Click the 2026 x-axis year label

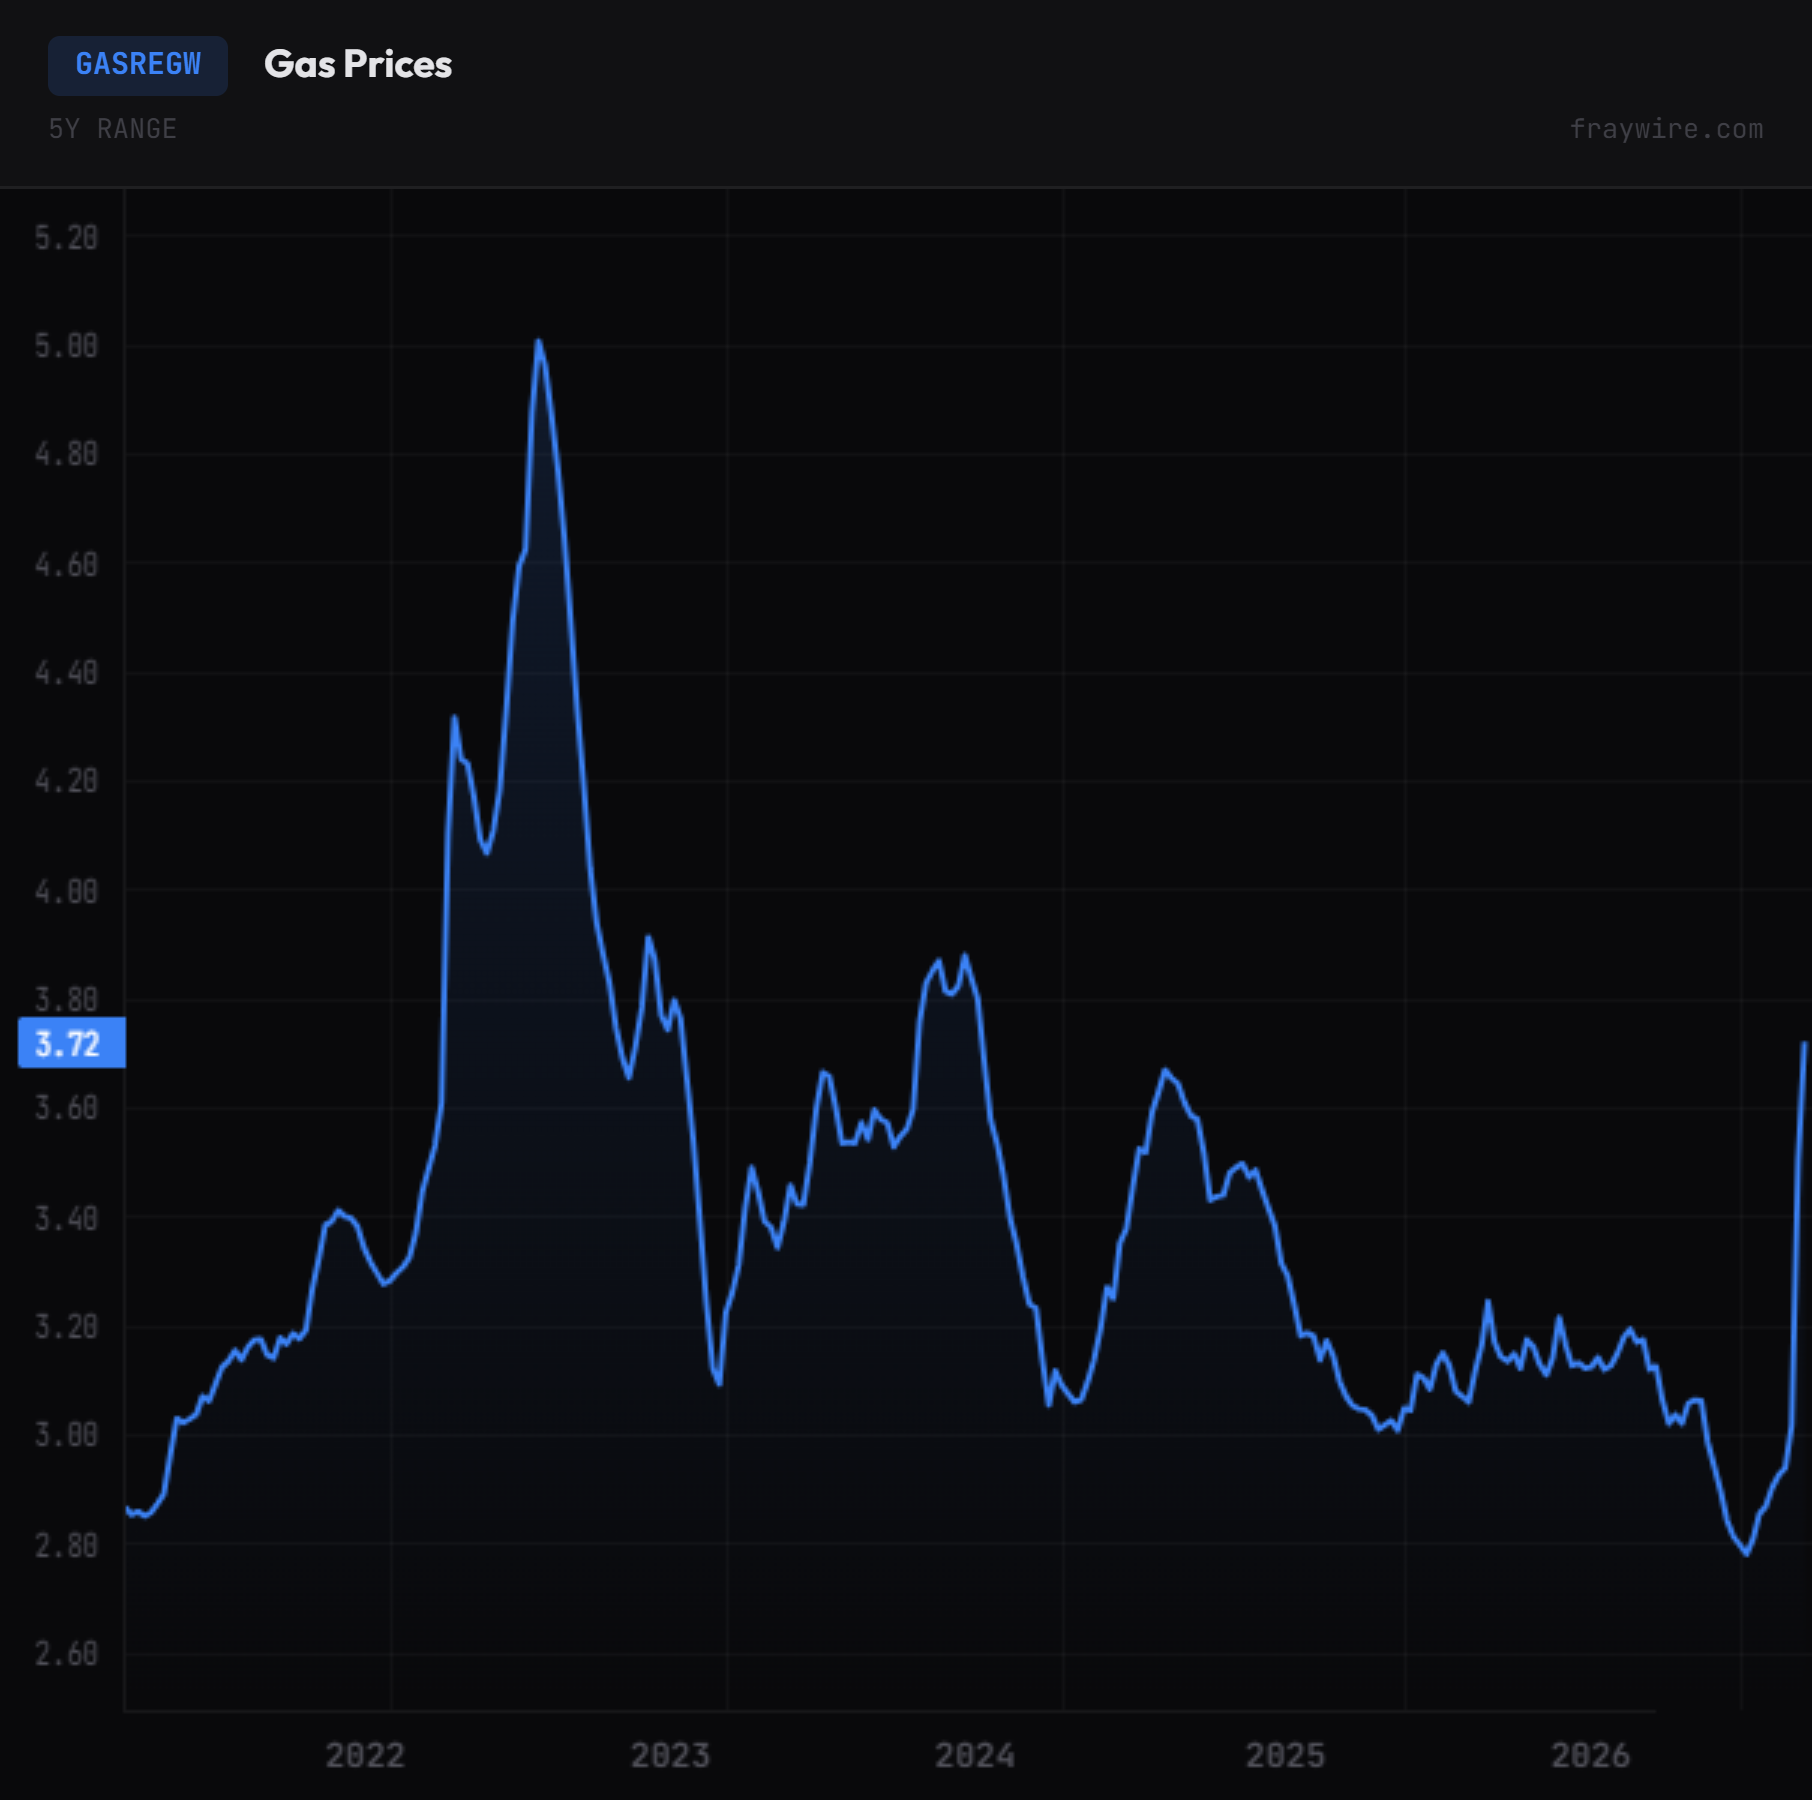[1590, 1755]
